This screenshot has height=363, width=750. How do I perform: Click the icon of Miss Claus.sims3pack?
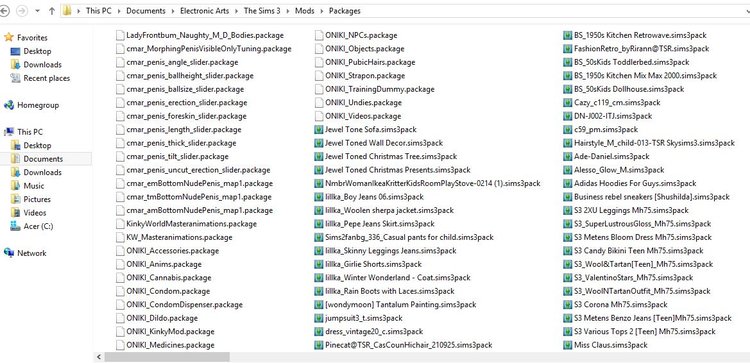pyautogui.click(x=568, y=345)
